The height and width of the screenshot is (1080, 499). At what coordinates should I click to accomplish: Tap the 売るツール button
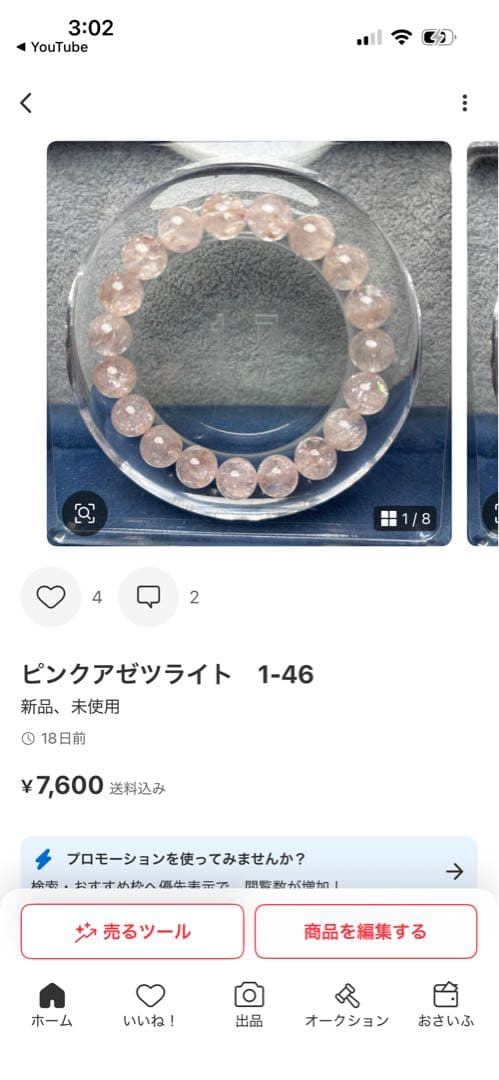pos(132,932)
